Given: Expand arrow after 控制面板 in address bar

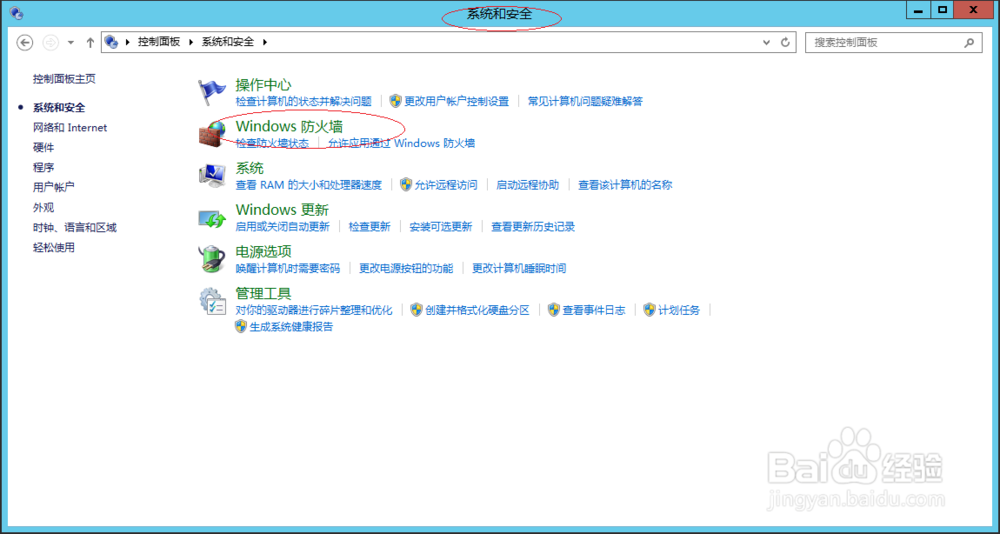Looking at the screenshot, I should coord(192,42).
